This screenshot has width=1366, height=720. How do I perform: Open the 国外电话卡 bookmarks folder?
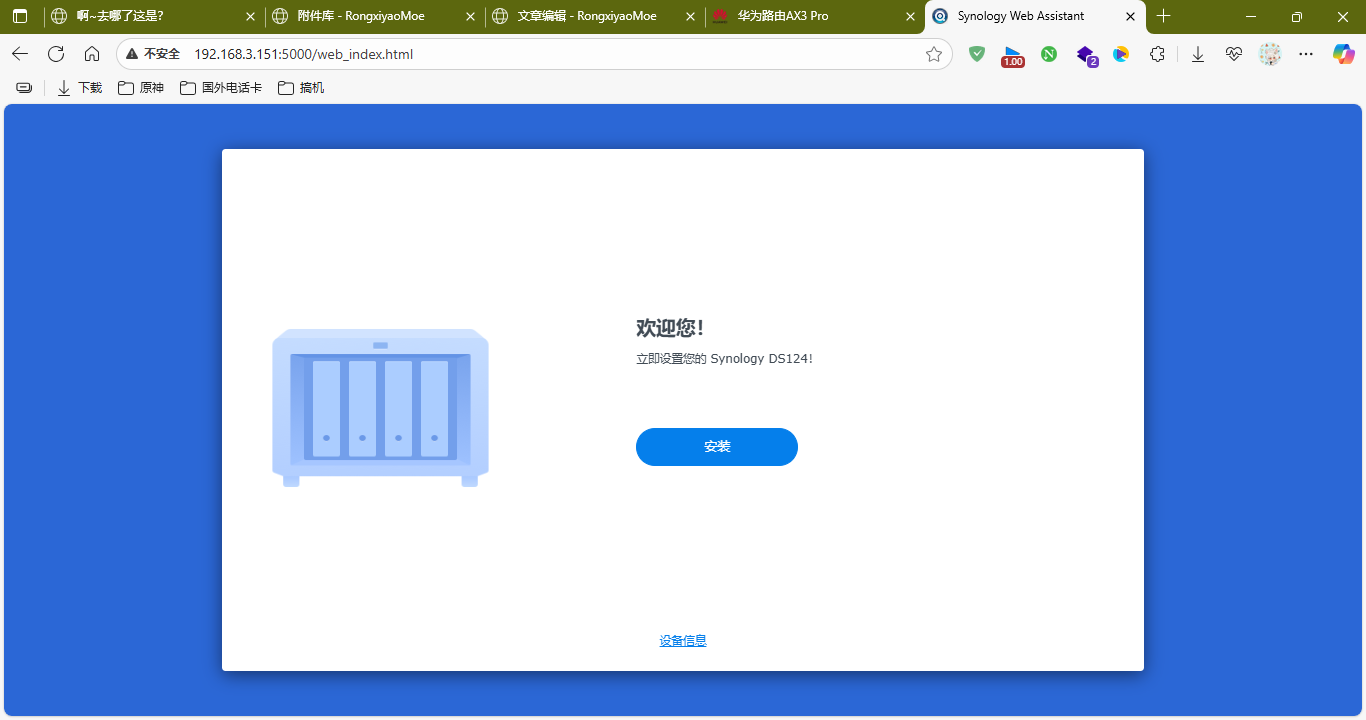pos(221,88)
